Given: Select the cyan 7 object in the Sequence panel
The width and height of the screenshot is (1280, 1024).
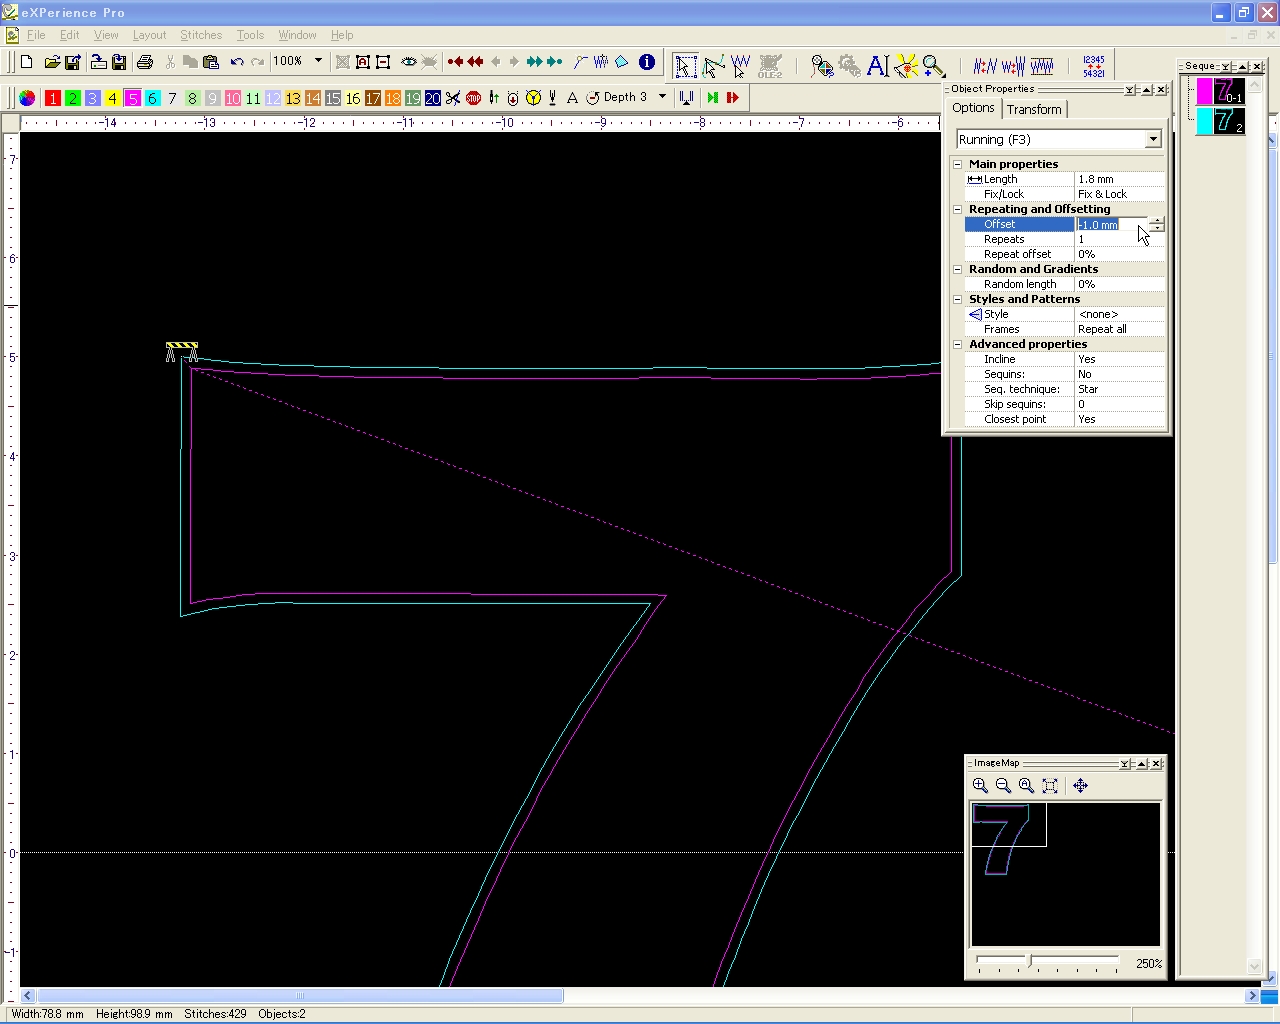Looking at the screenshot, I should [x=1221, y=121].
